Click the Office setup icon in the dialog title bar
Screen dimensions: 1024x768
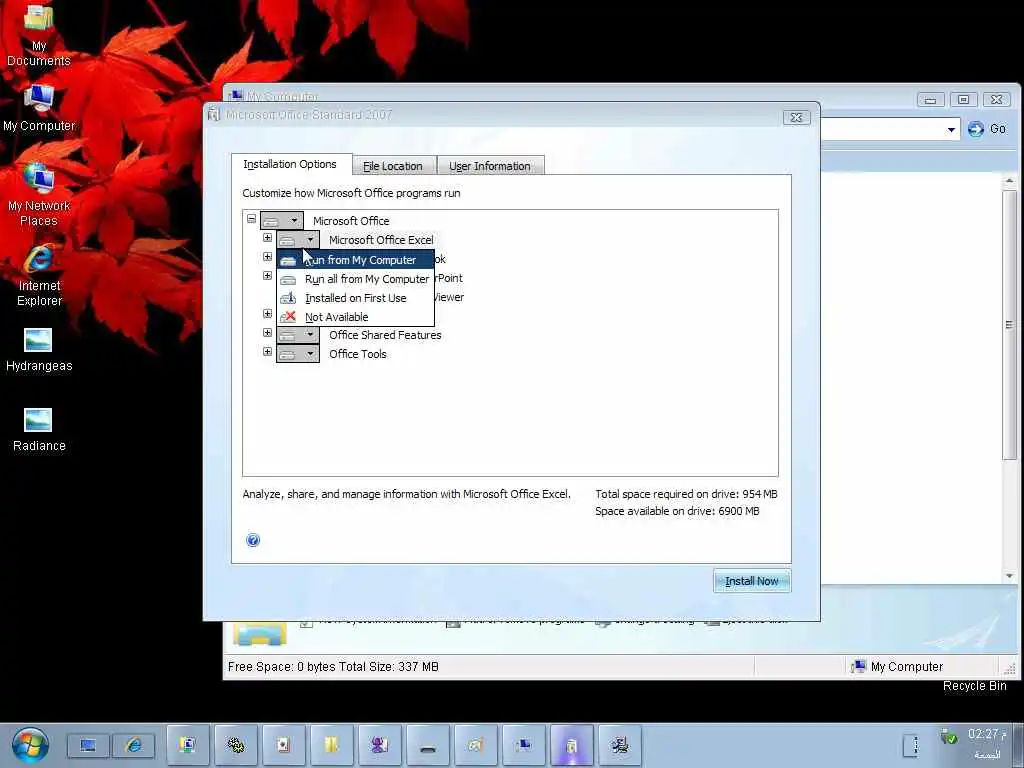click(214, 115)
